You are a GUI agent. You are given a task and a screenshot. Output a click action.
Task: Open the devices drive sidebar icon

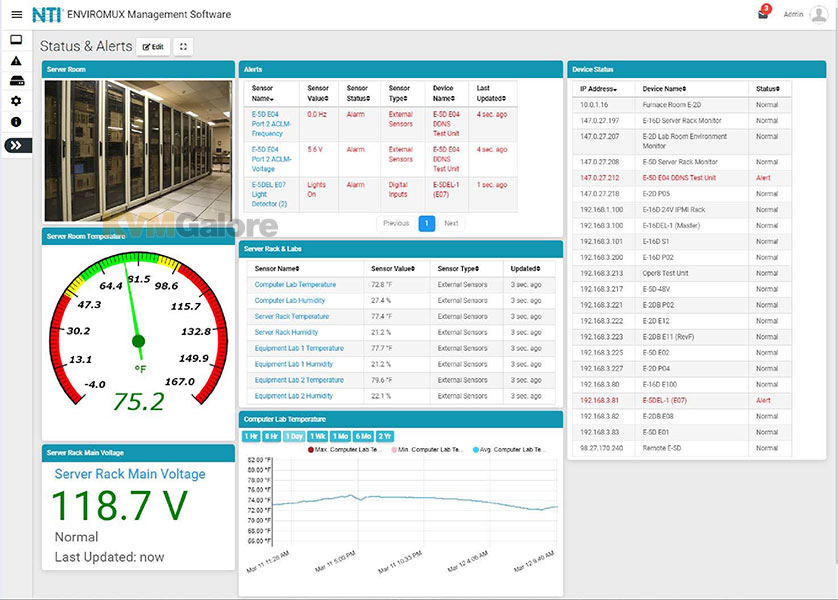pos(17,81)
